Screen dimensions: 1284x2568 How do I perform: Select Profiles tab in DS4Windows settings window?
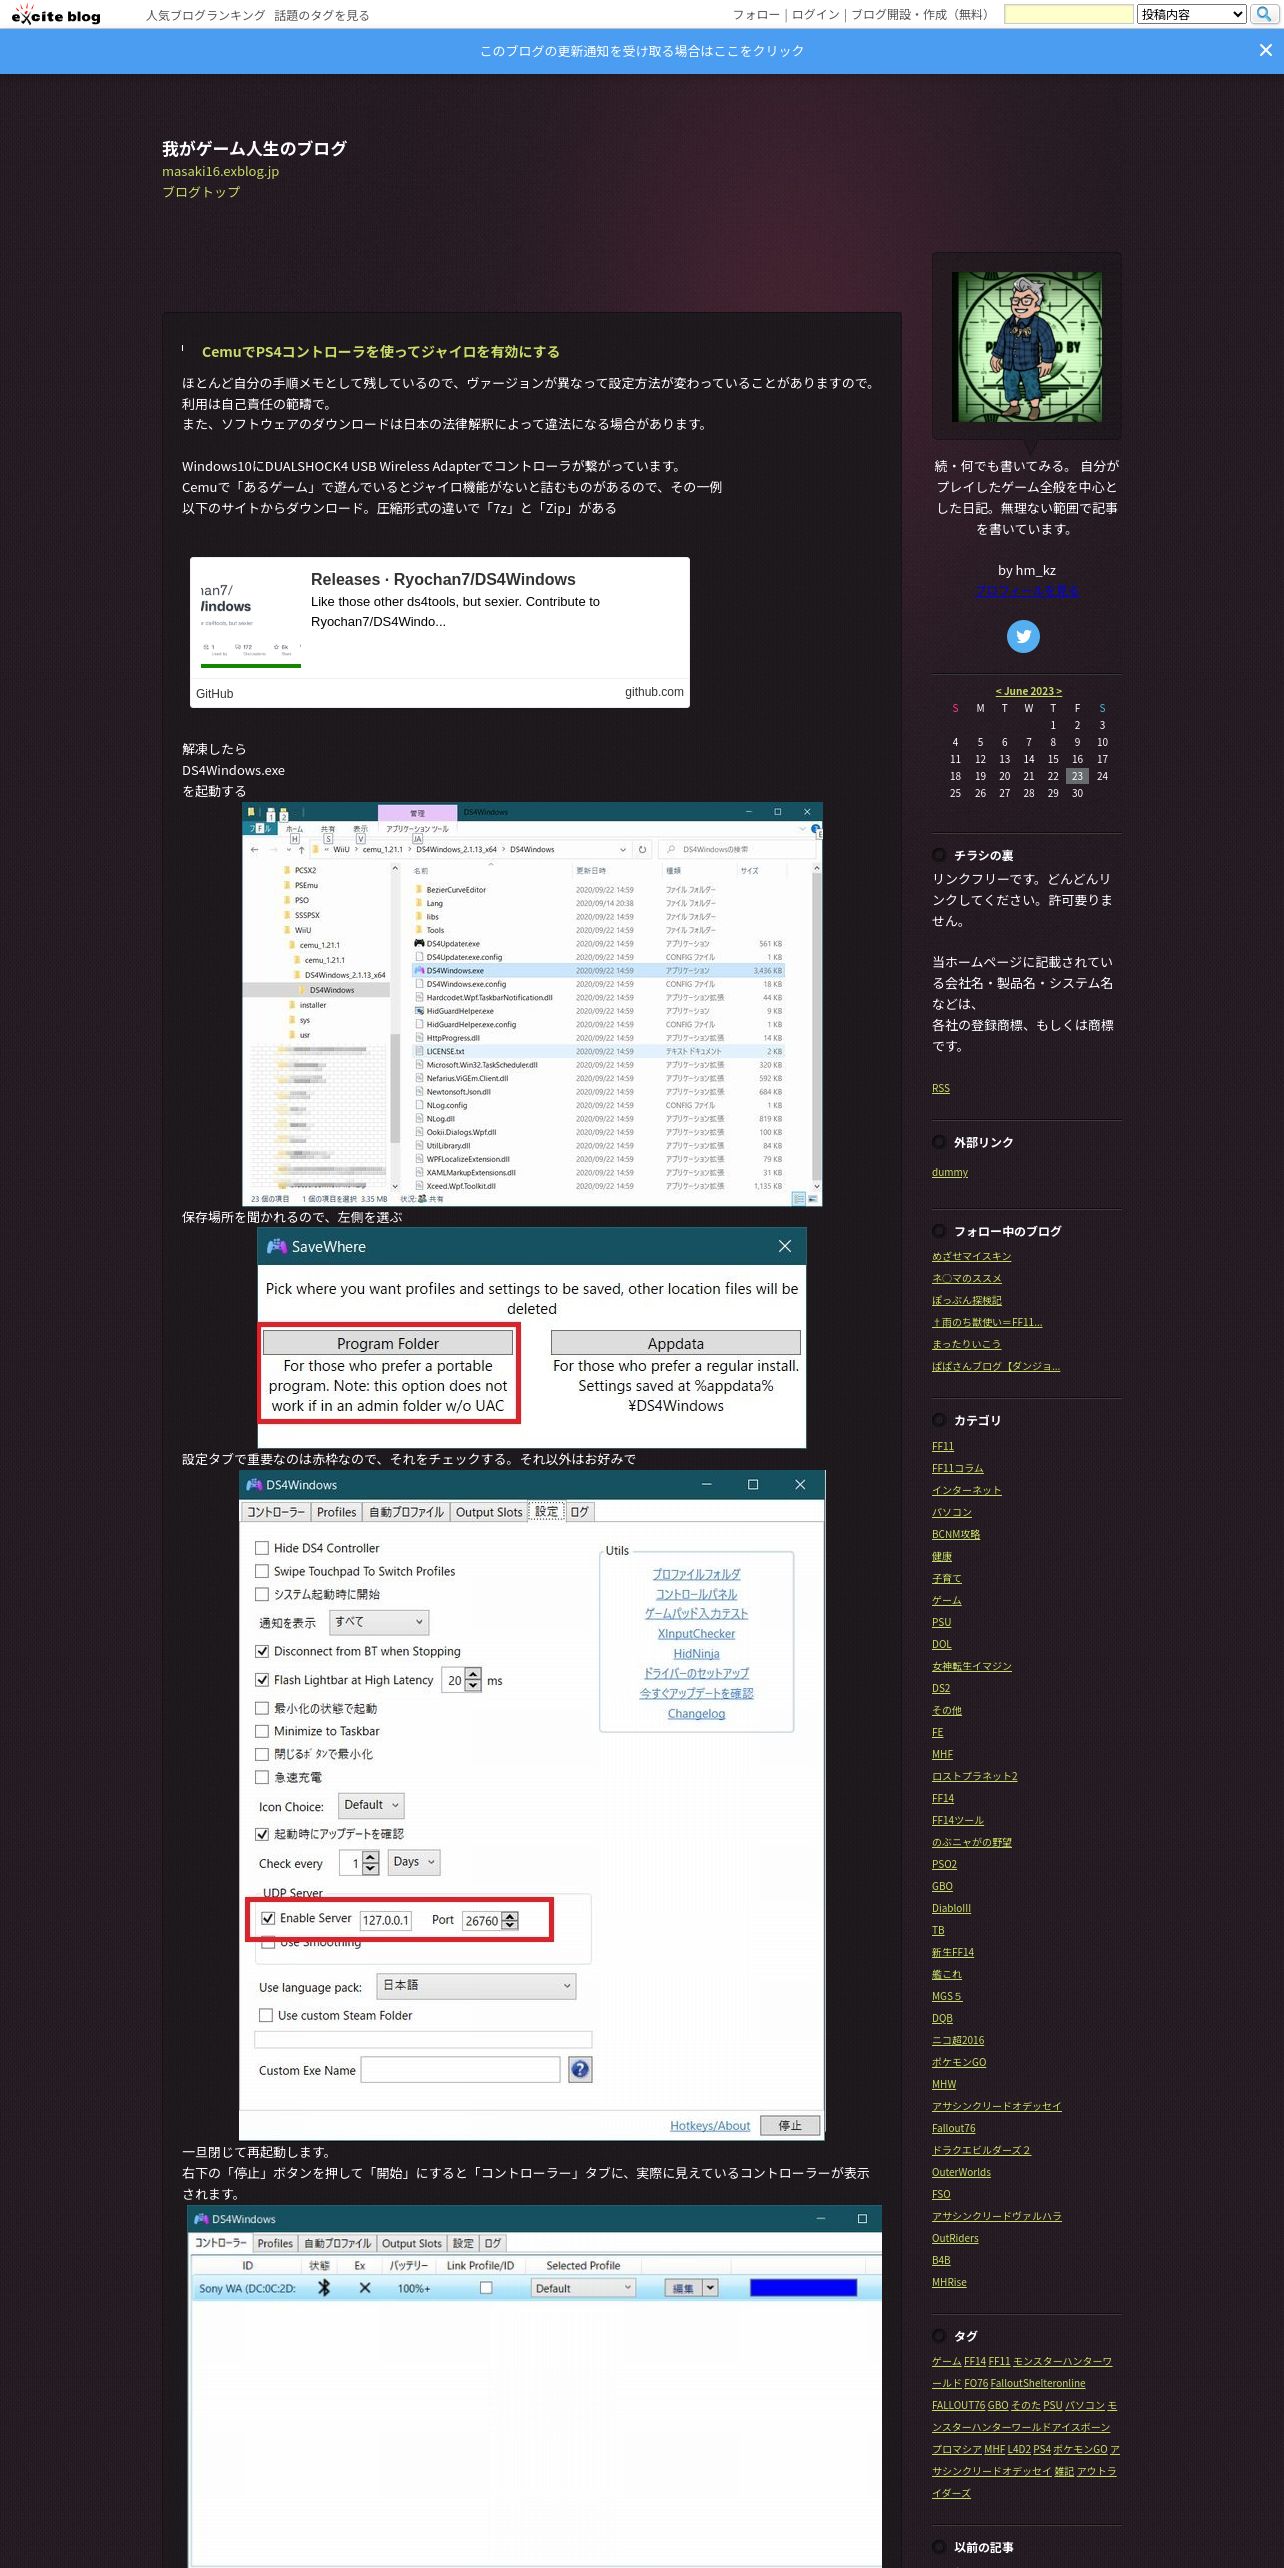click(336, 1512)
